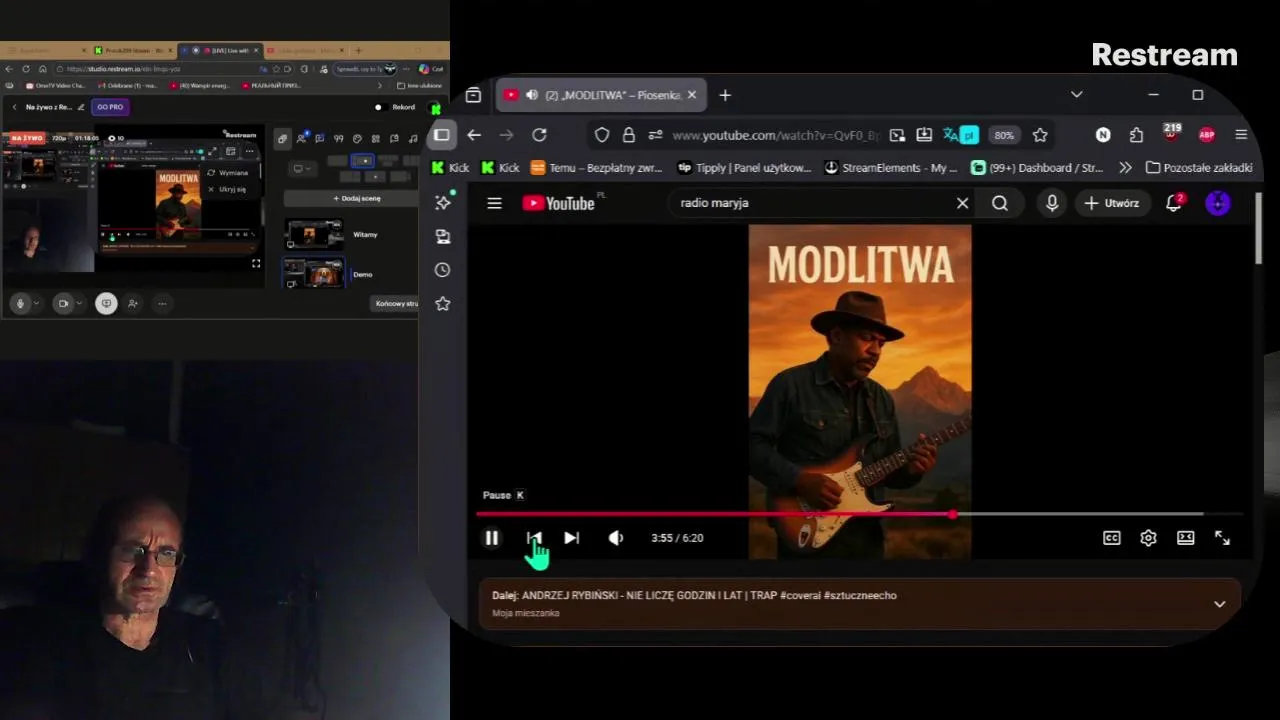Choose 'Wymiana' in the Restream context menu
This screenshot has height=720, width=1280.
(228, 173)
